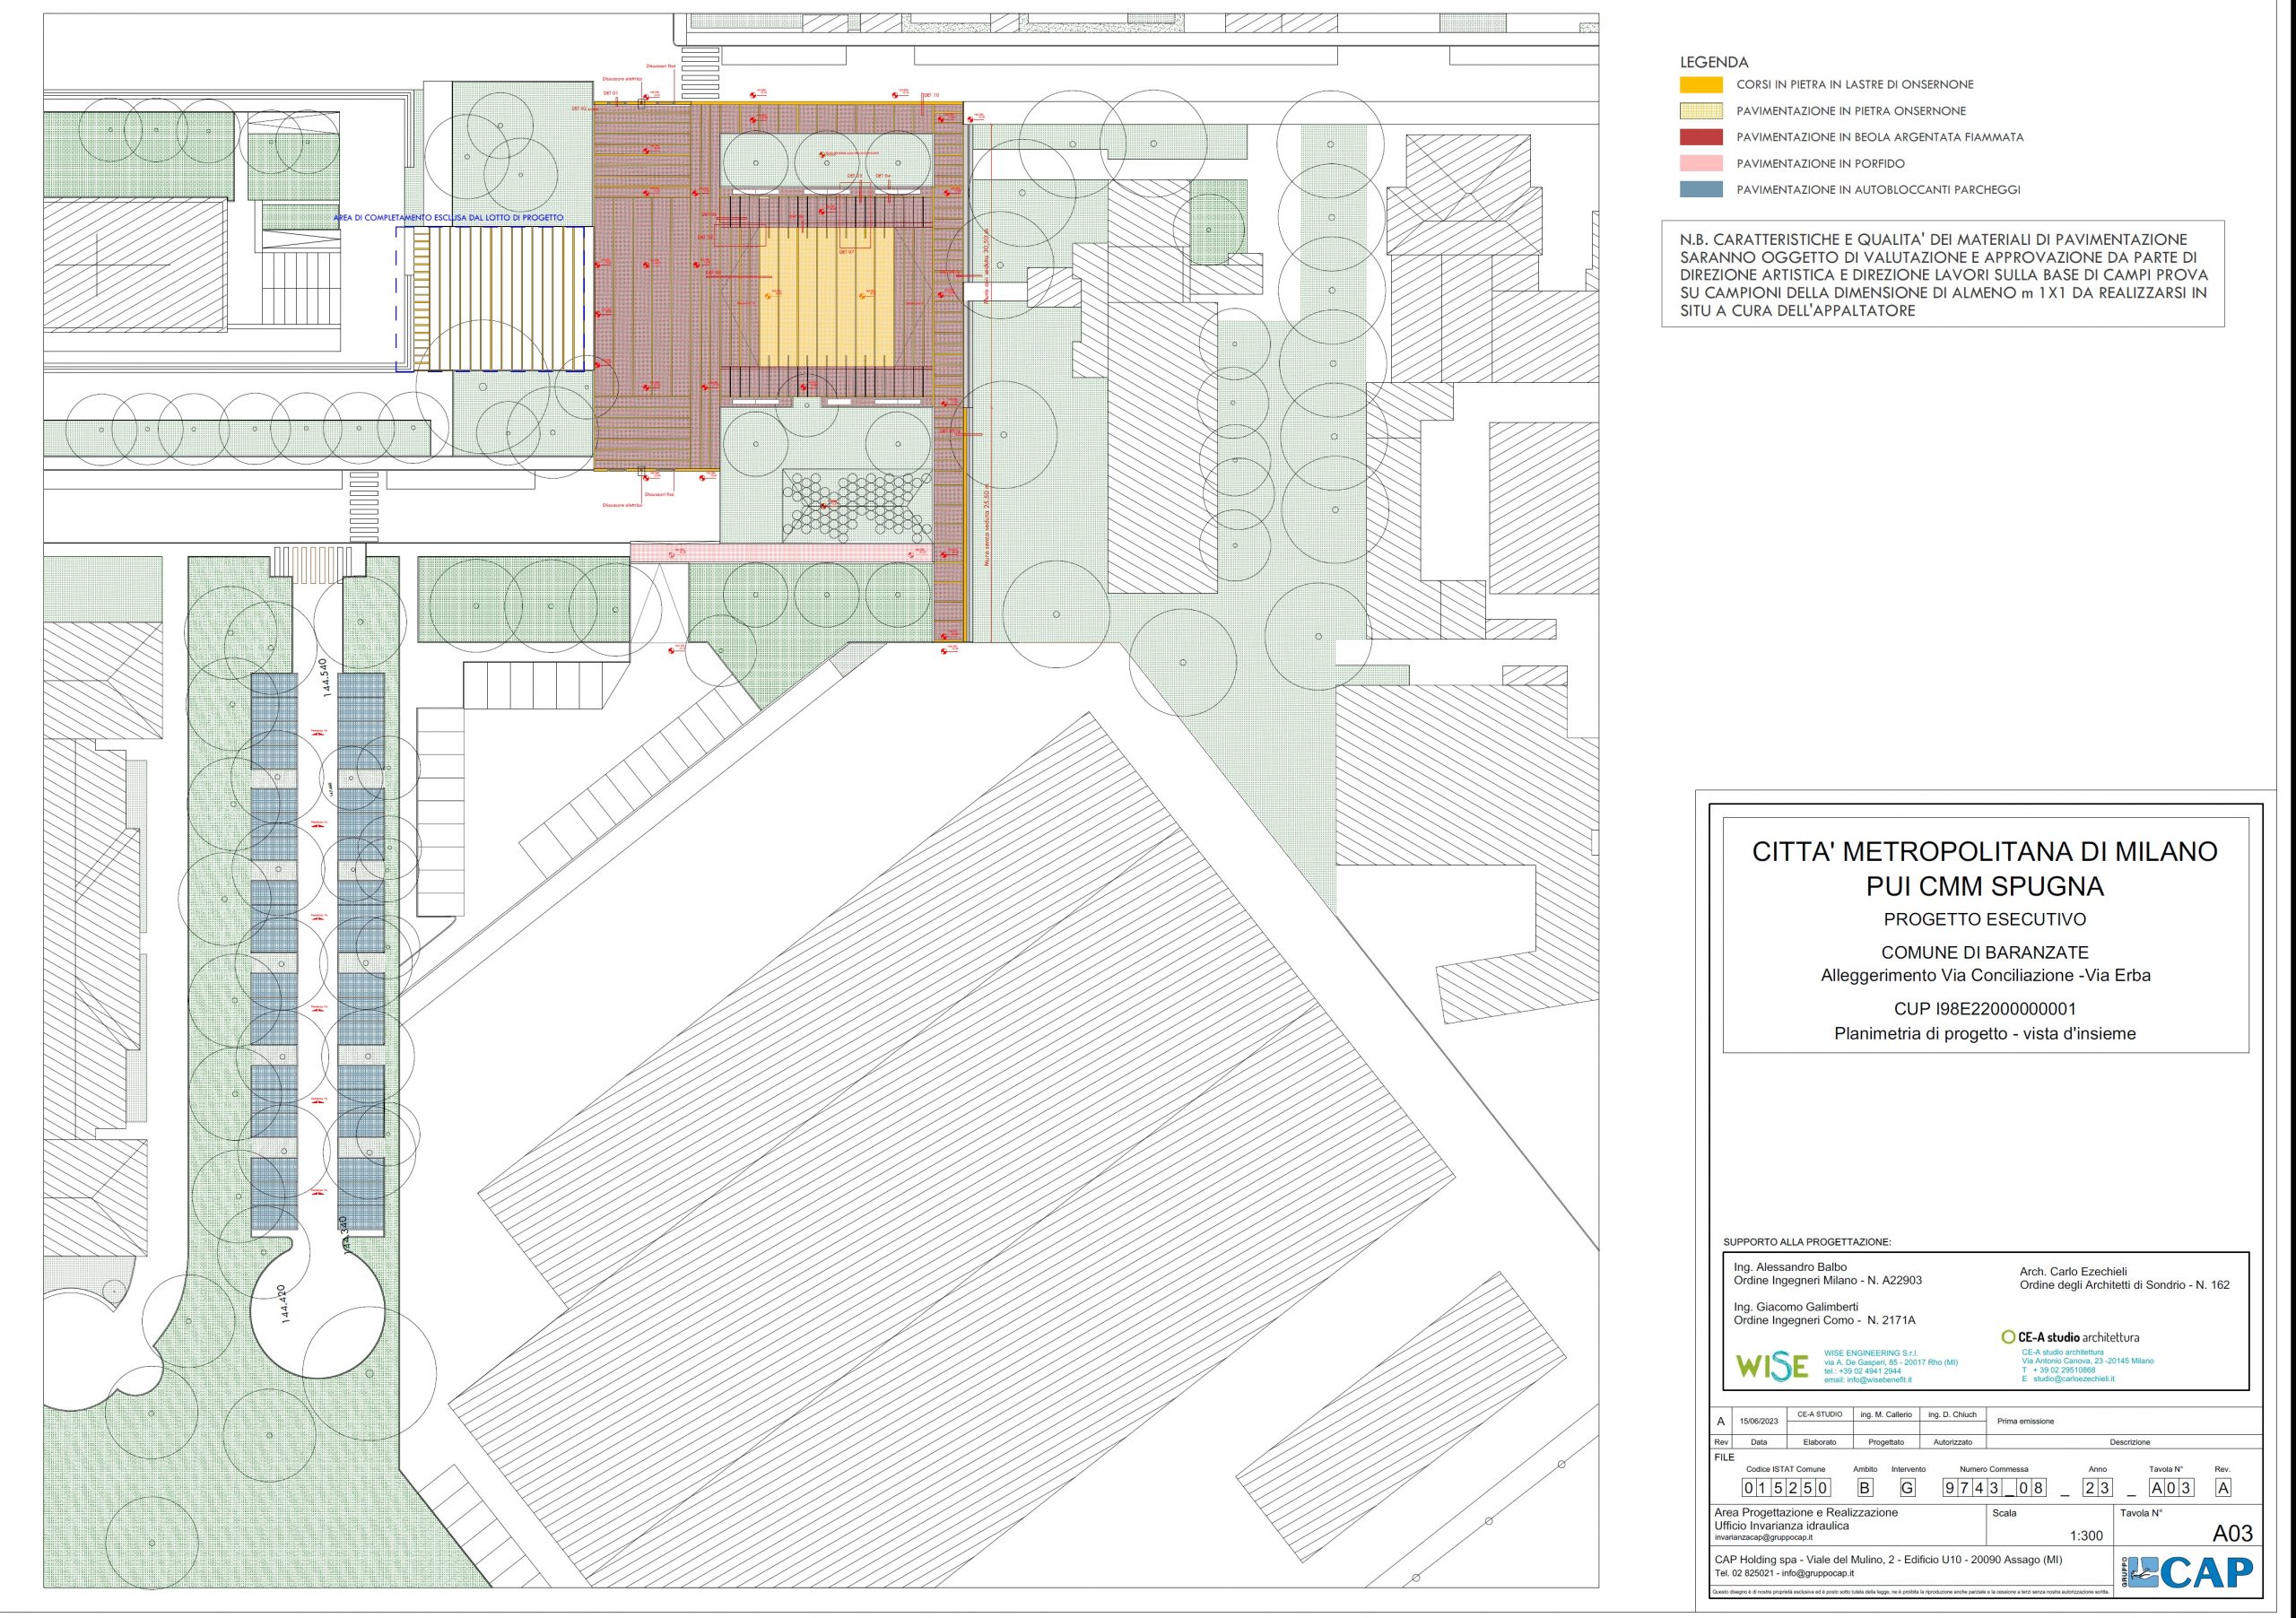Click the 1:300 scale value

[x=2085, y=1536]
